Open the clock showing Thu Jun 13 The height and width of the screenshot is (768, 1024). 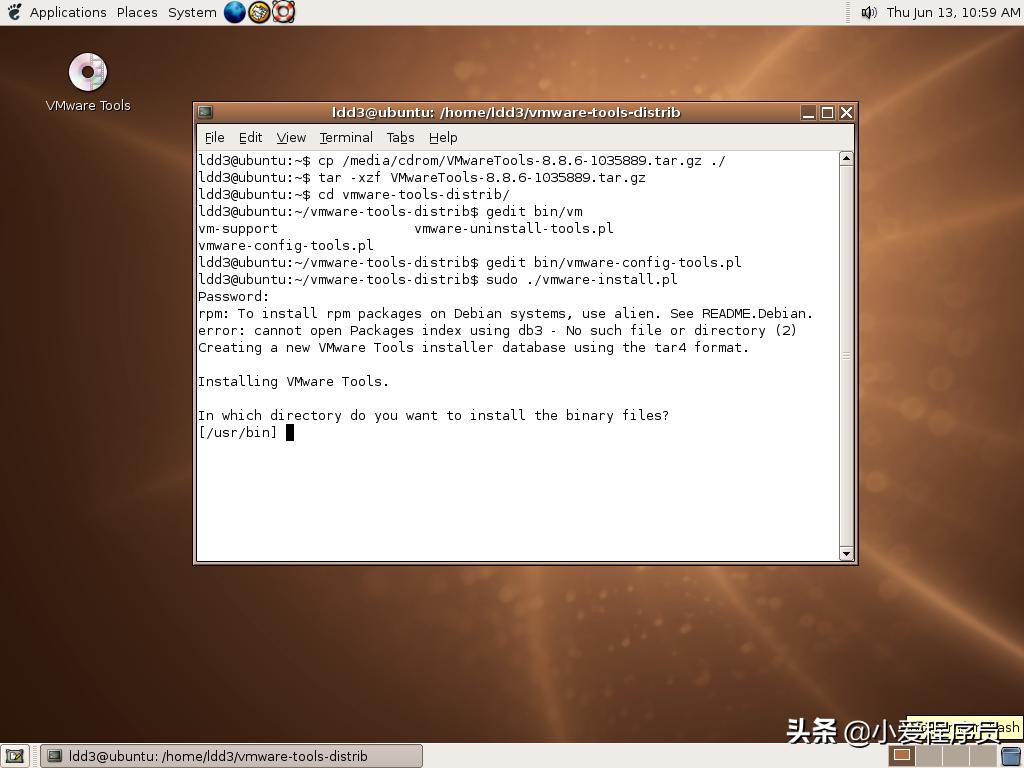(x=953, y=12)
